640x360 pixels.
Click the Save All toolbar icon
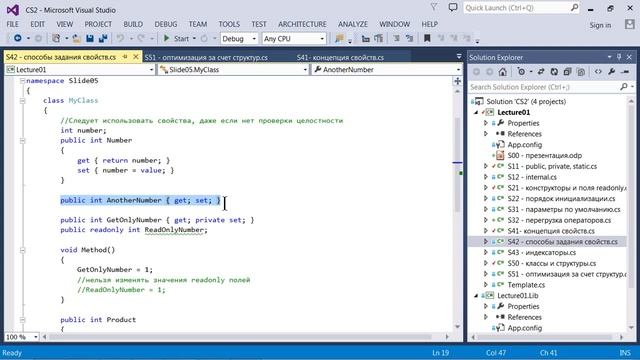(103, 38)
